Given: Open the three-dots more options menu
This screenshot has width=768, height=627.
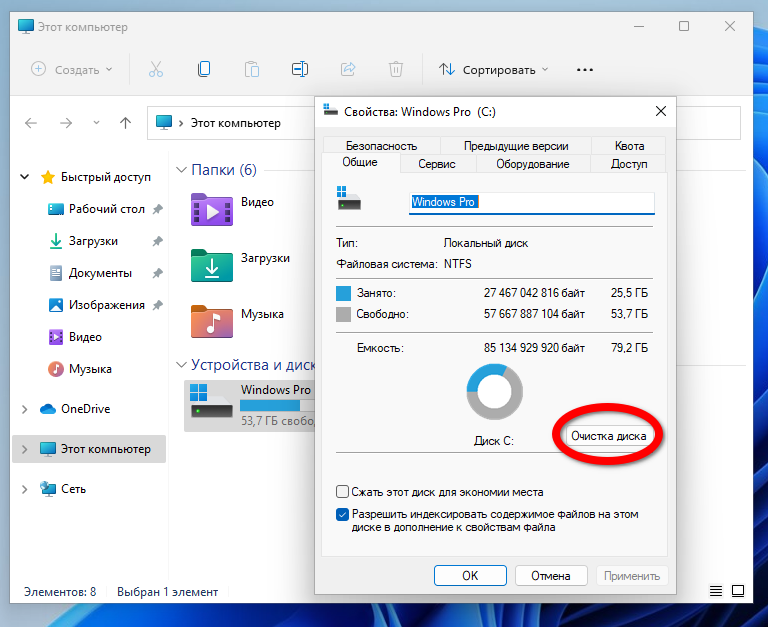Looking at the screenshot, I should click(x=585, y=70).
